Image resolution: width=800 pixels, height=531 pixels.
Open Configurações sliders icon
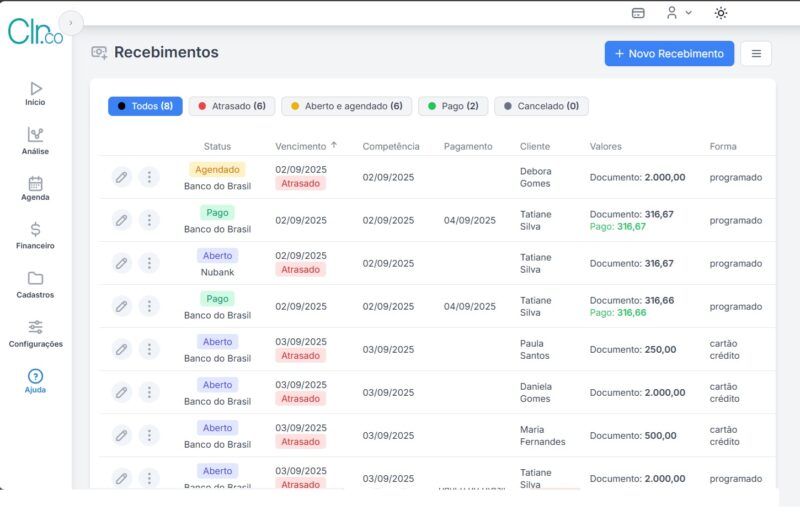click(35, 327)
